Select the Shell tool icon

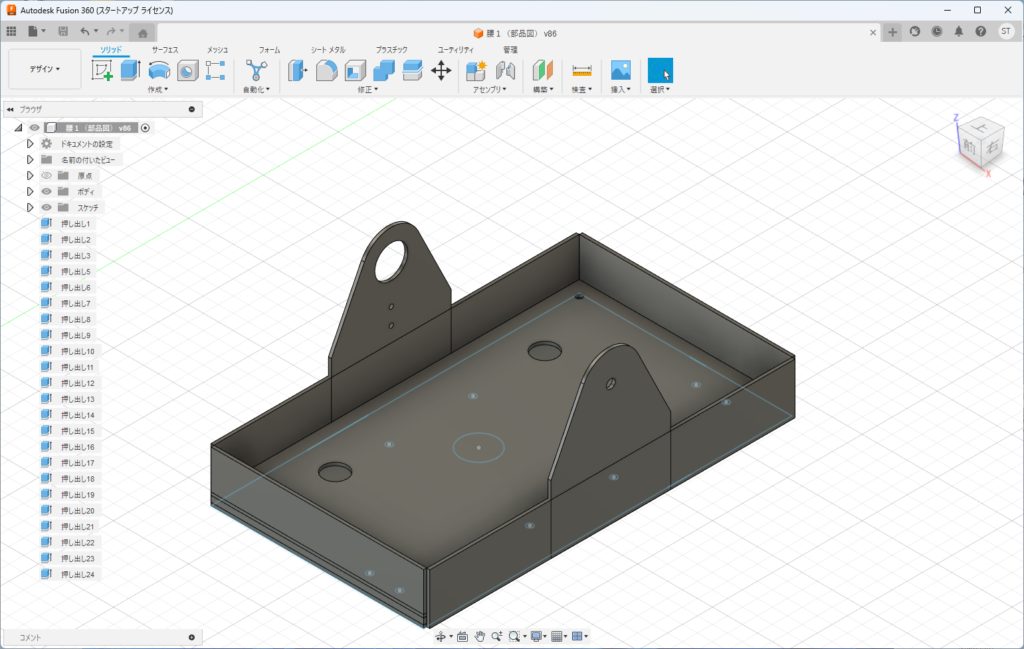coord(355,71)
